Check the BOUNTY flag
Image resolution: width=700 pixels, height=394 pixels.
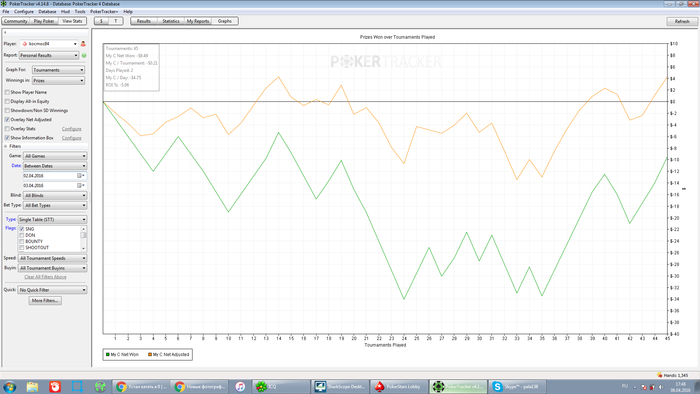(x=21, y=241)
